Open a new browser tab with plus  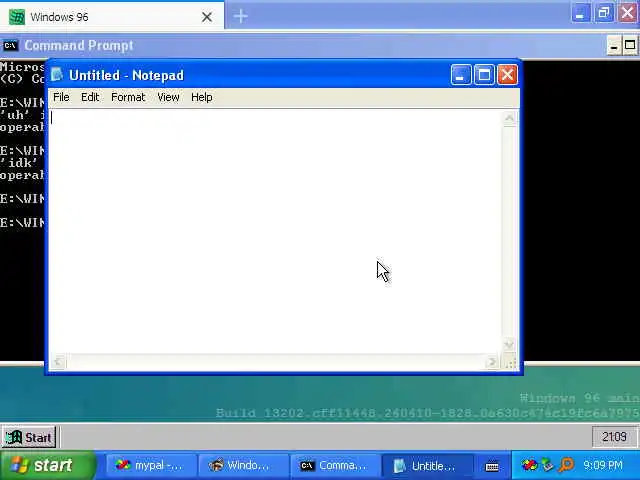click(x=241, y=16)
